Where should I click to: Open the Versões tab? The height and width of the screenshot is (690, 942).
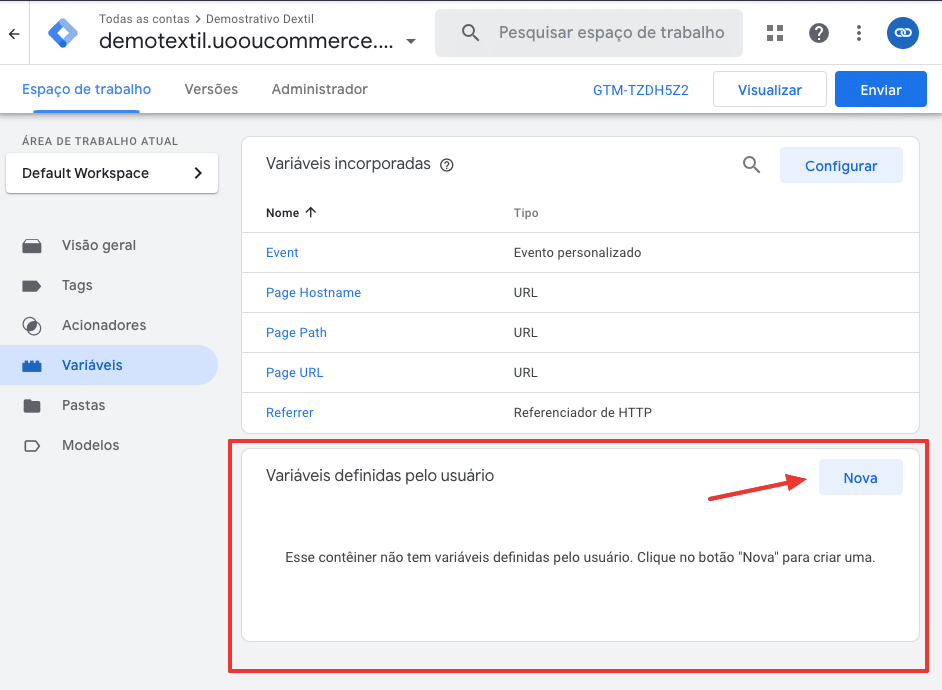tap(211, 89)
